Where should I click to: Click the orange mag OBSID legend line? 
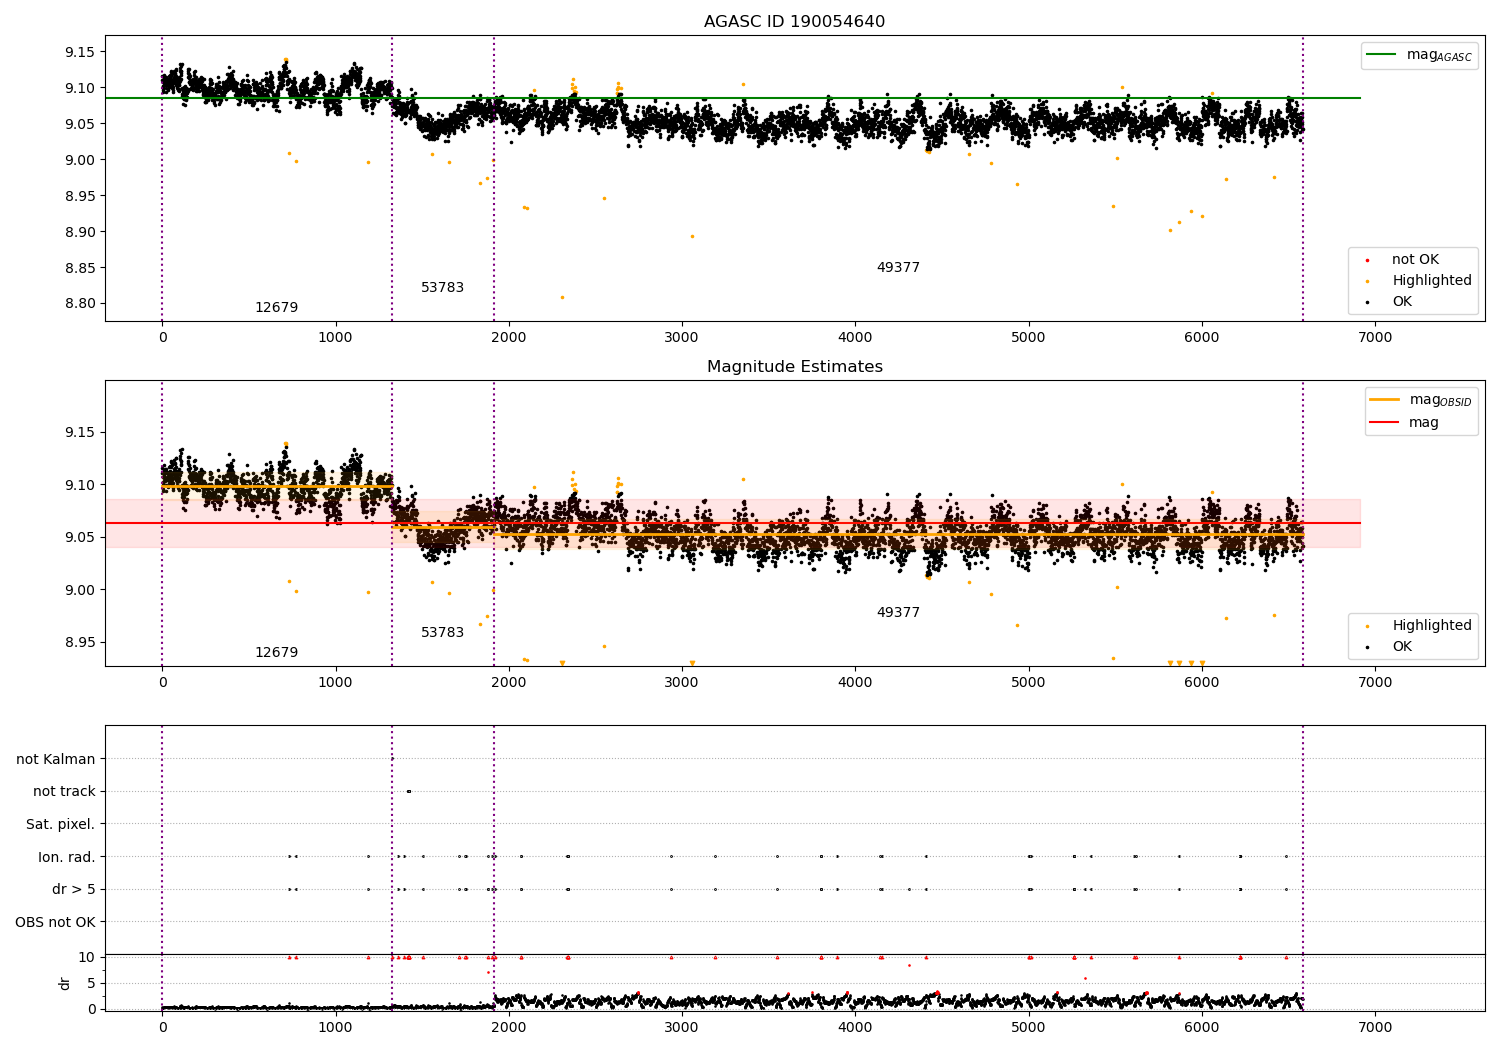tap(1385, 400)
